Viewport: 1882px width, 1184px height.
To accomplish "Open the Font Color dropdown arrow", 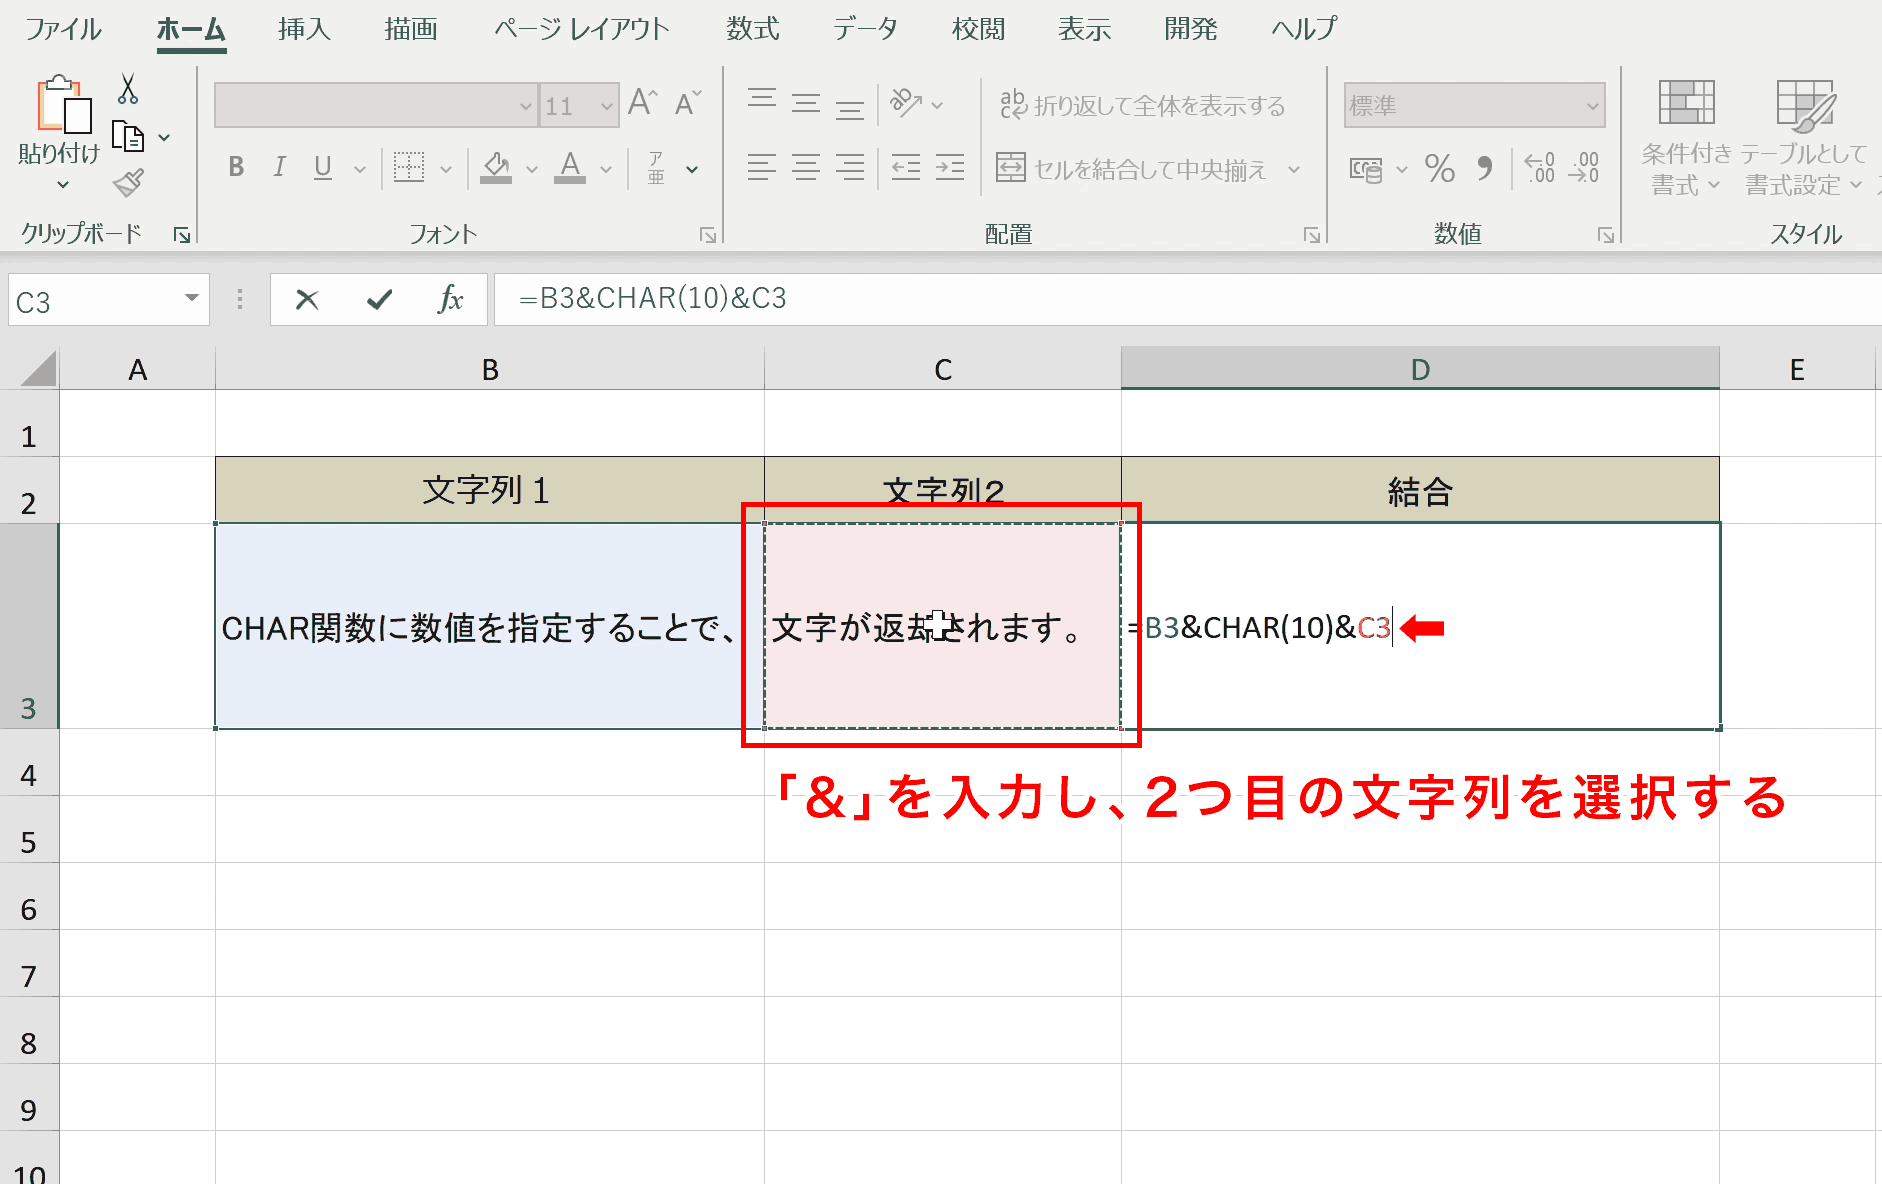I will 606,169.
